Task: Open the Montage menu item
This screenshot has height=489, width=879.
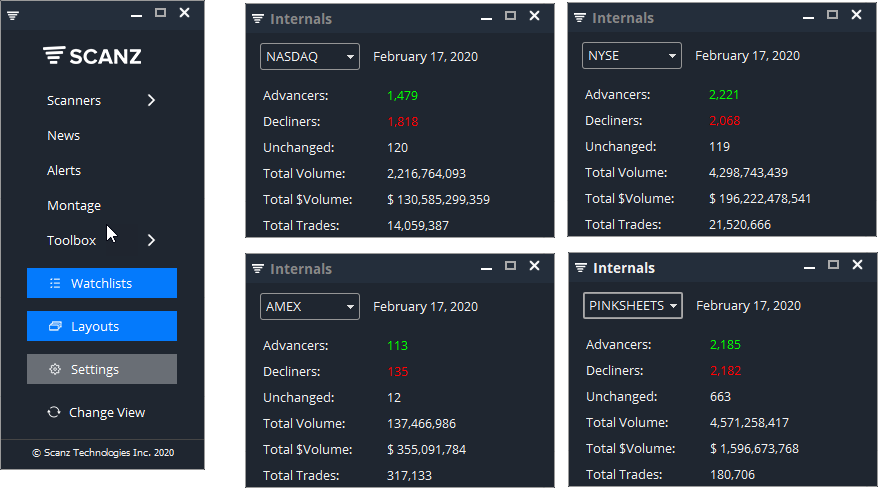Action: click(74, 206)
